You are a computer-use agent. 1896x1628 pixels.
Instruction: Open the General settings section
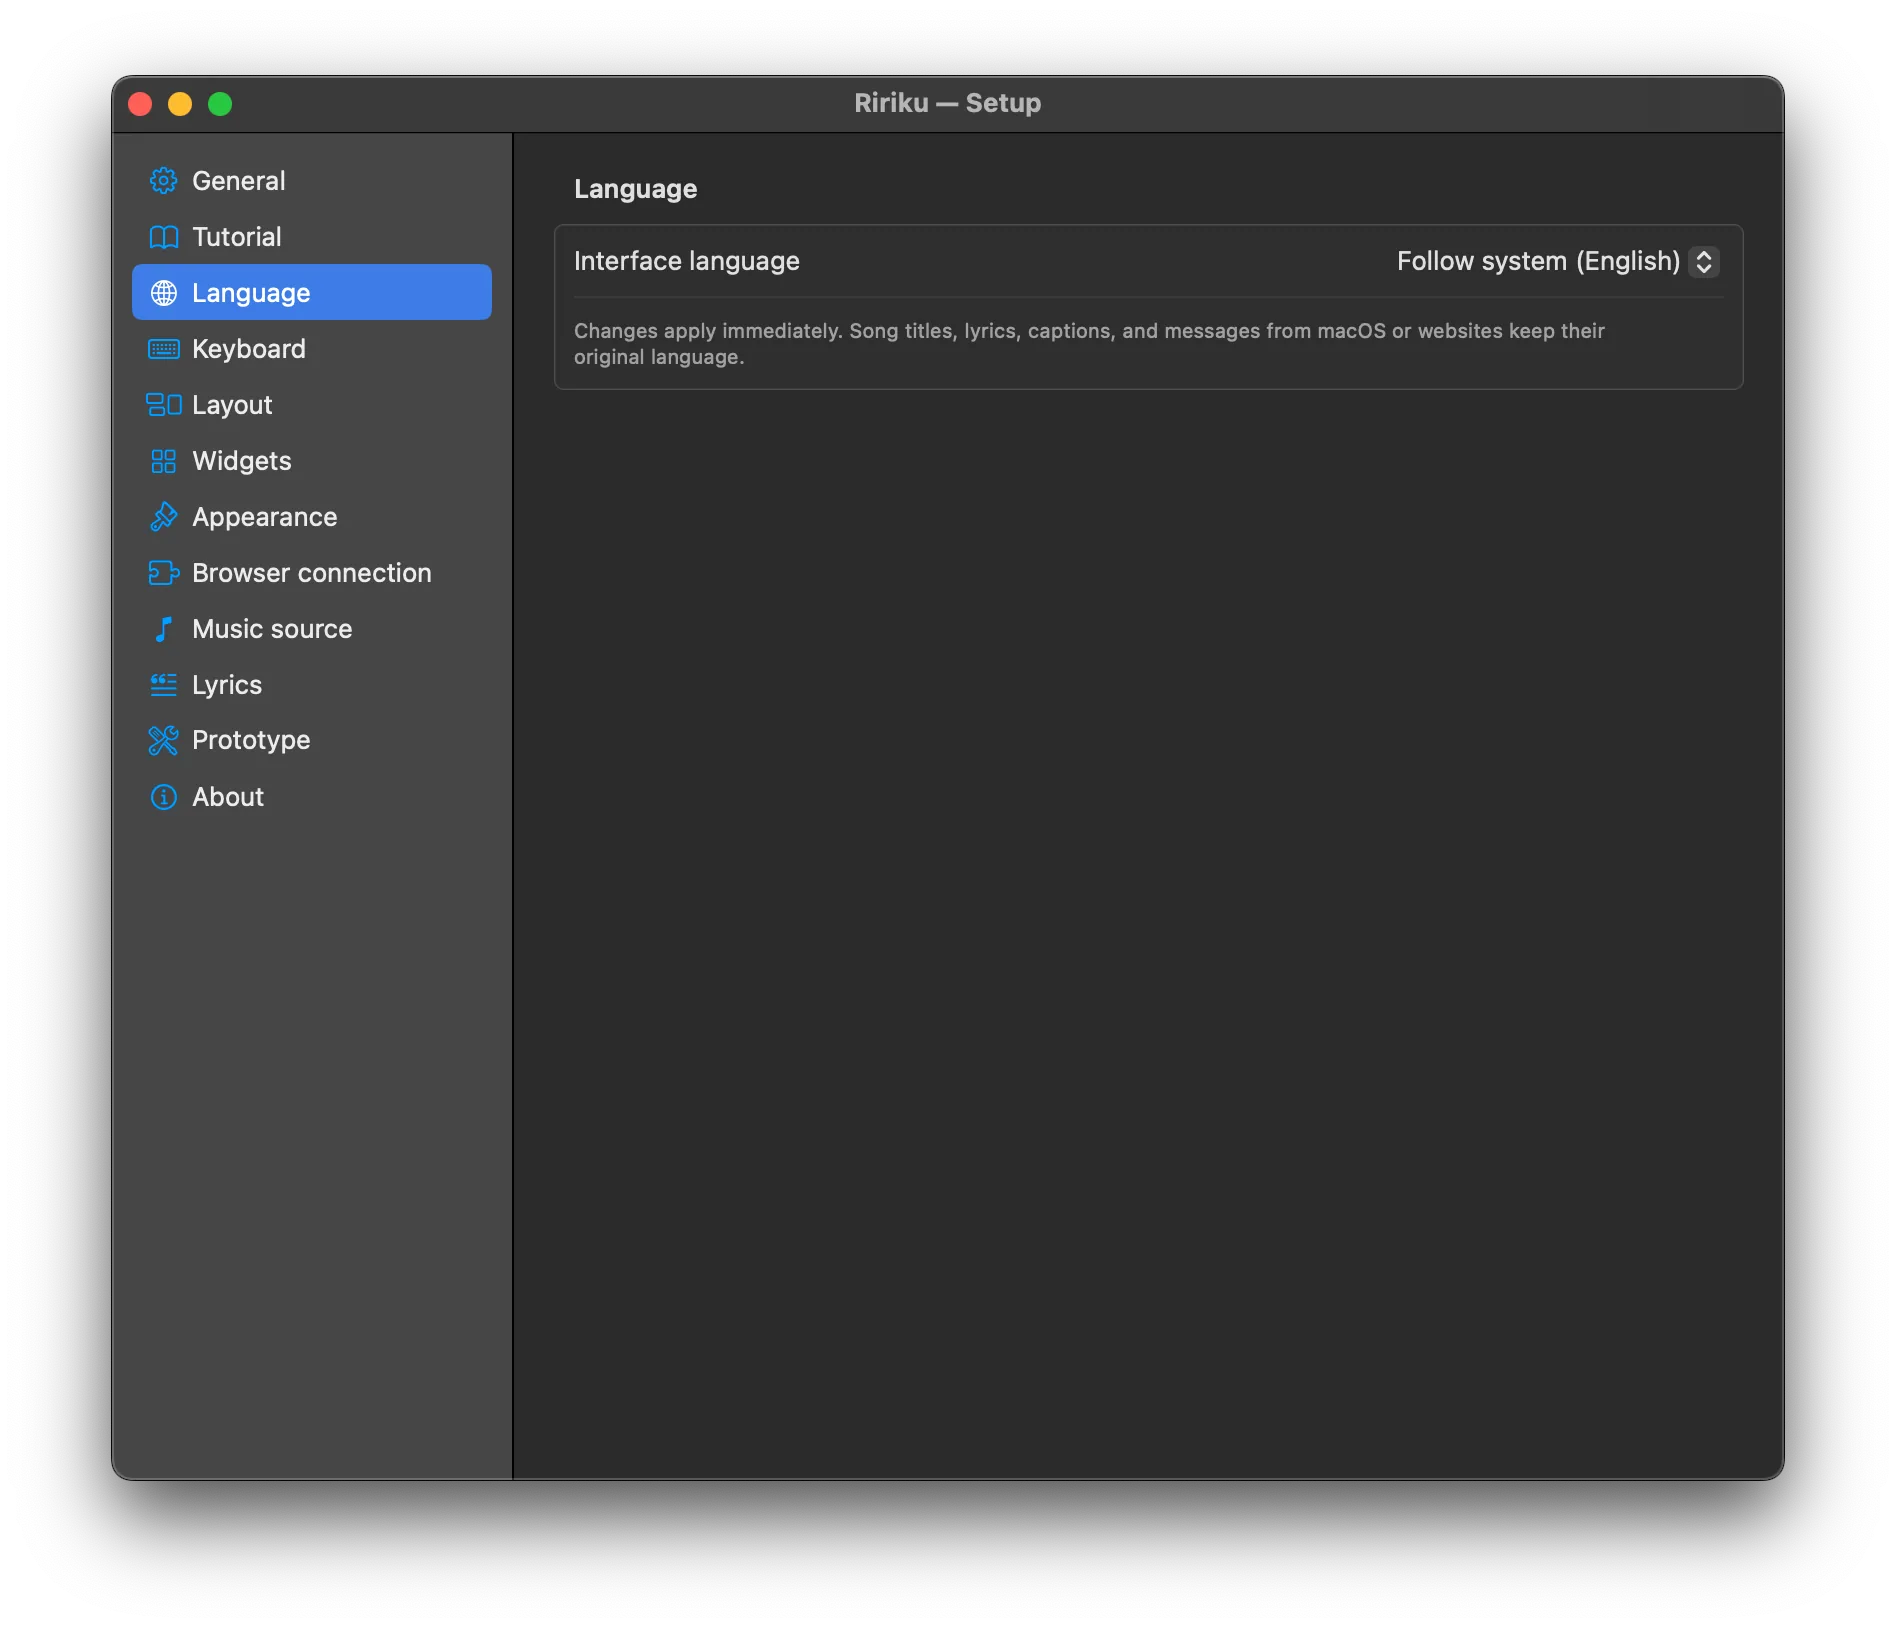tap(312, 181)
